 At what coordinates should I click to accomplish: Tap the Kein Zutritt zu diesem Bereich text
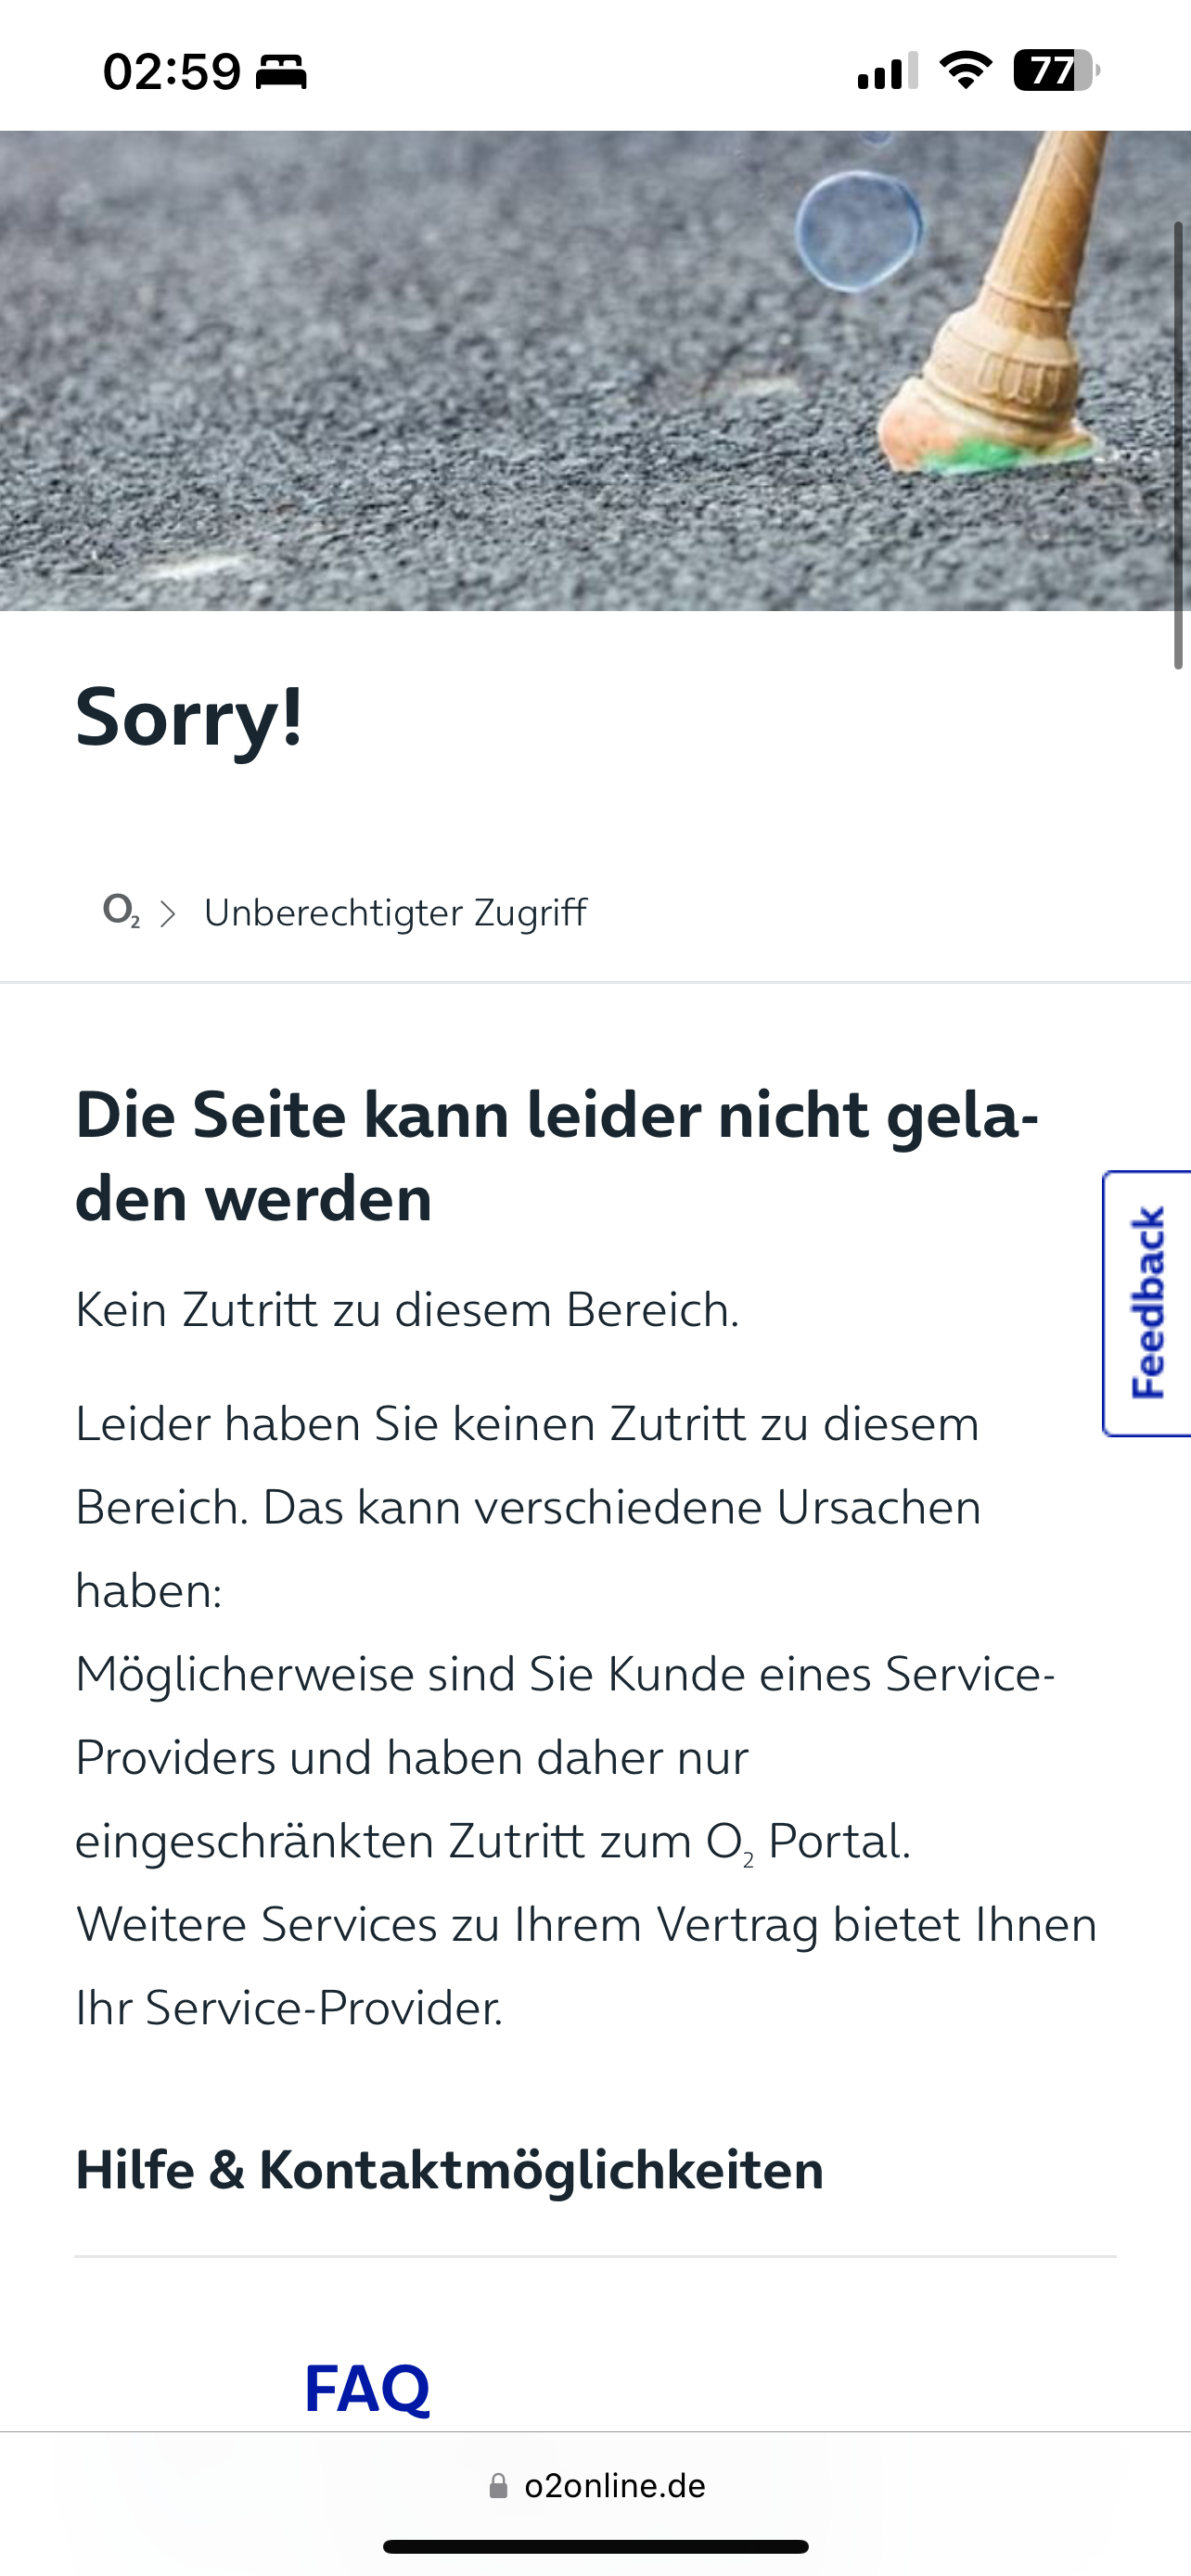[x=407, y=1309]
